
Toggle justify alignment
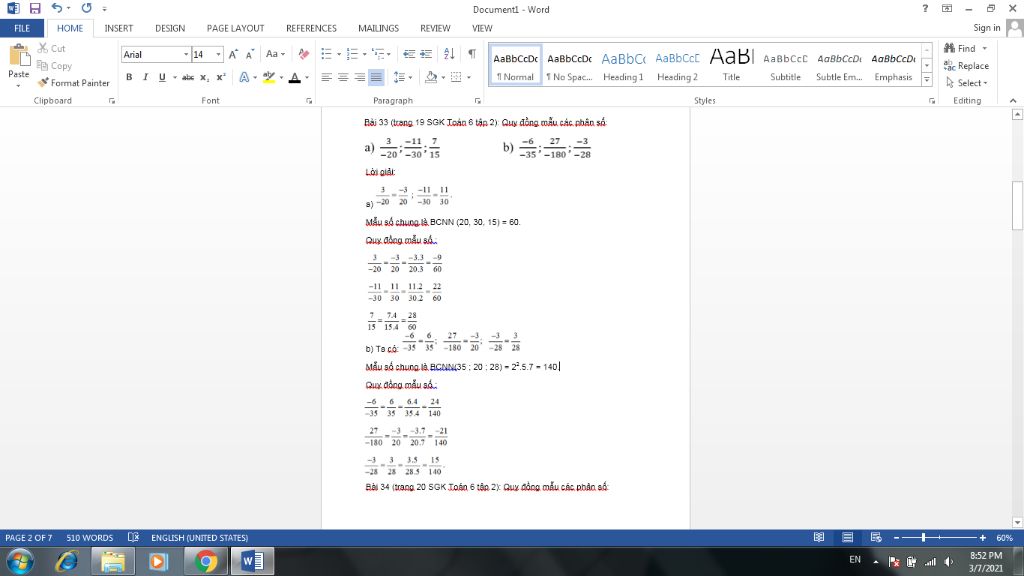[x=376, y=77]
